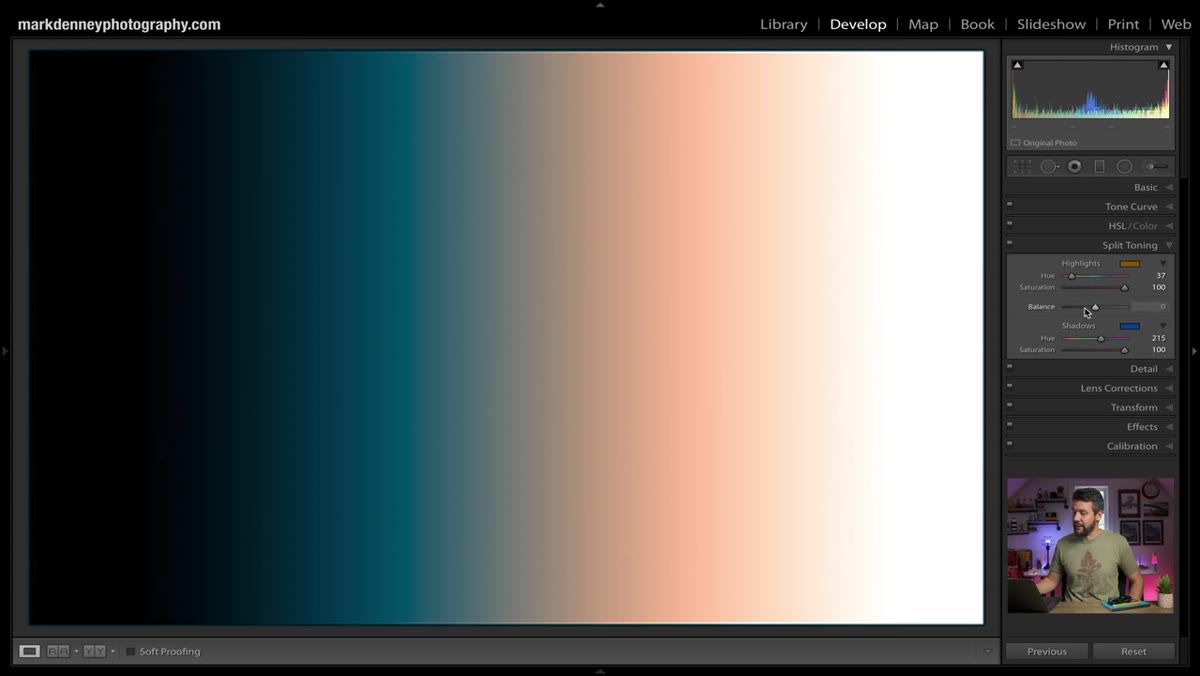Click the Highlights Saturation slider handle
The width and height of the screenshot is (1200, 676).
click(x=1124, y=288)
